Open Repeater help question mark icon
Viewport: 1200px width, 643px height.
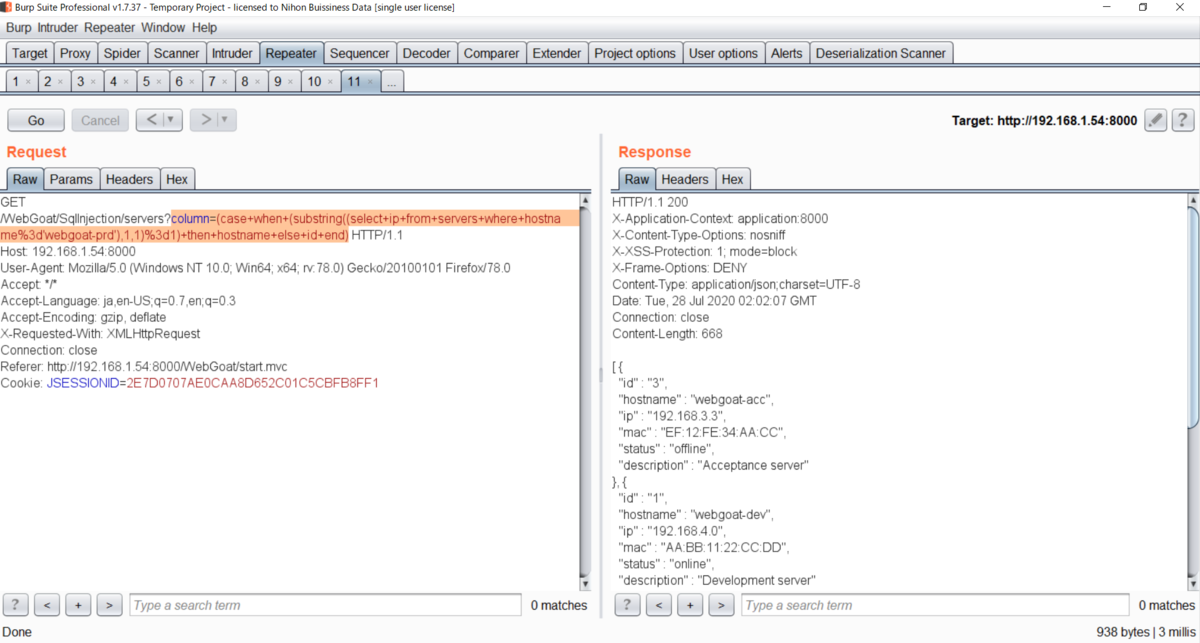pos(1182,120)
